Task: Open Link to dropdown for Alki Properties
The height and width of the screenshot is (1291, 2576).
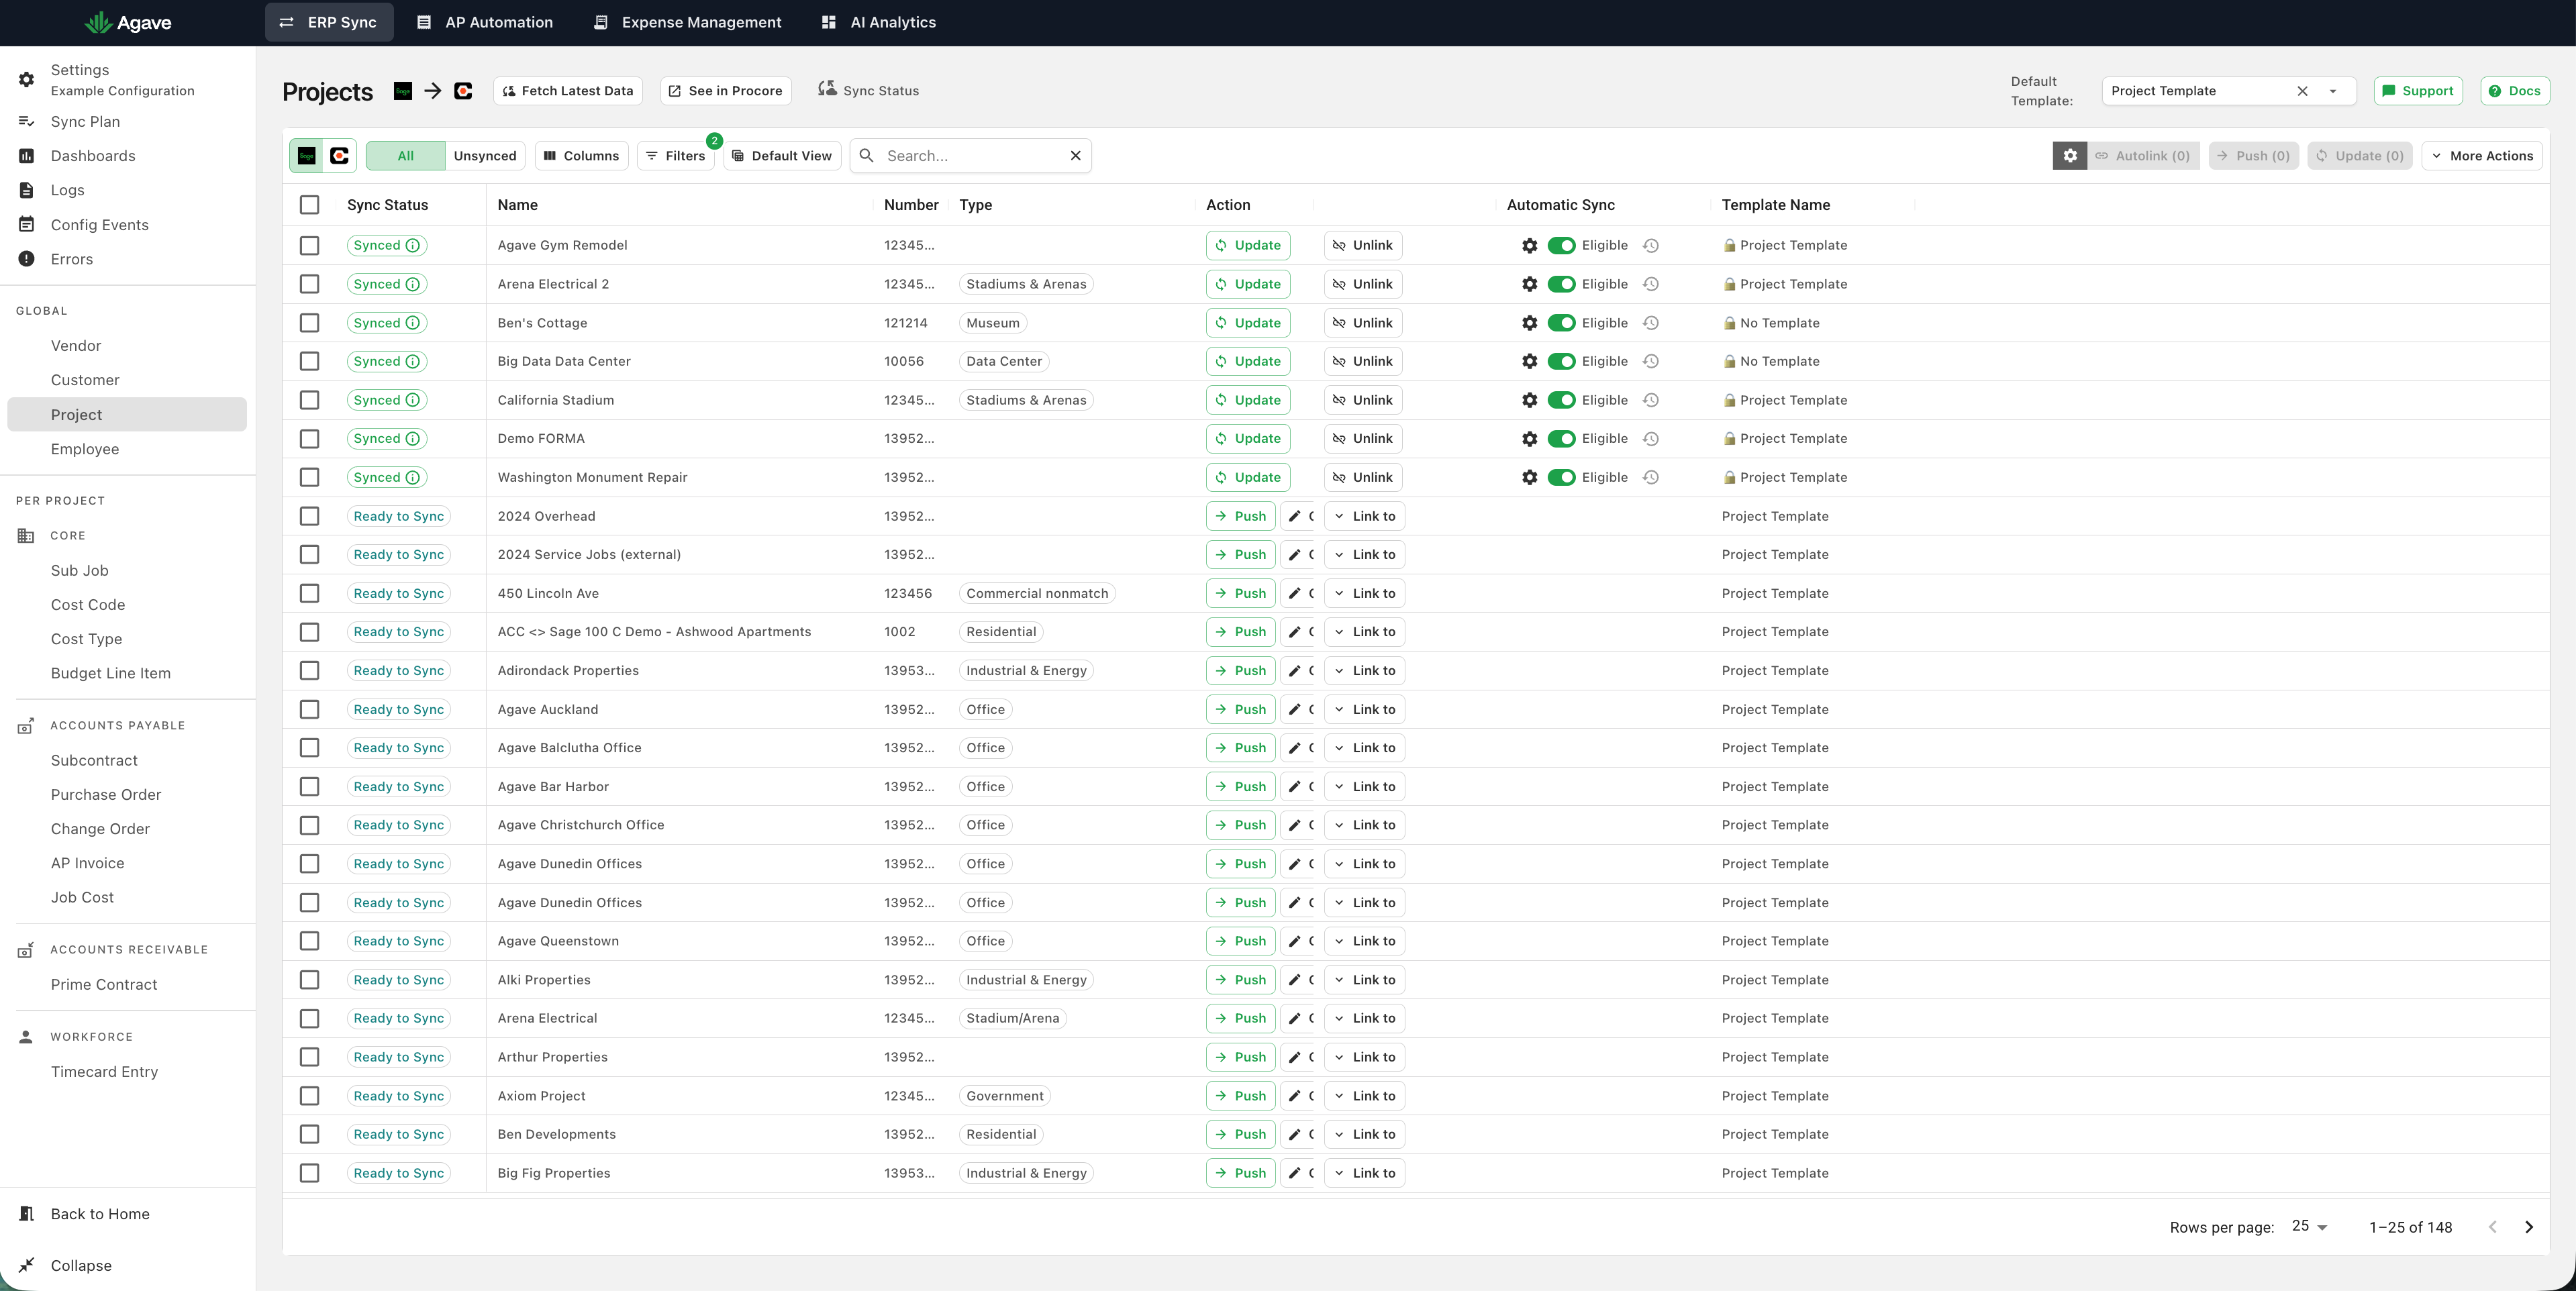Action: pos(1364,980)
